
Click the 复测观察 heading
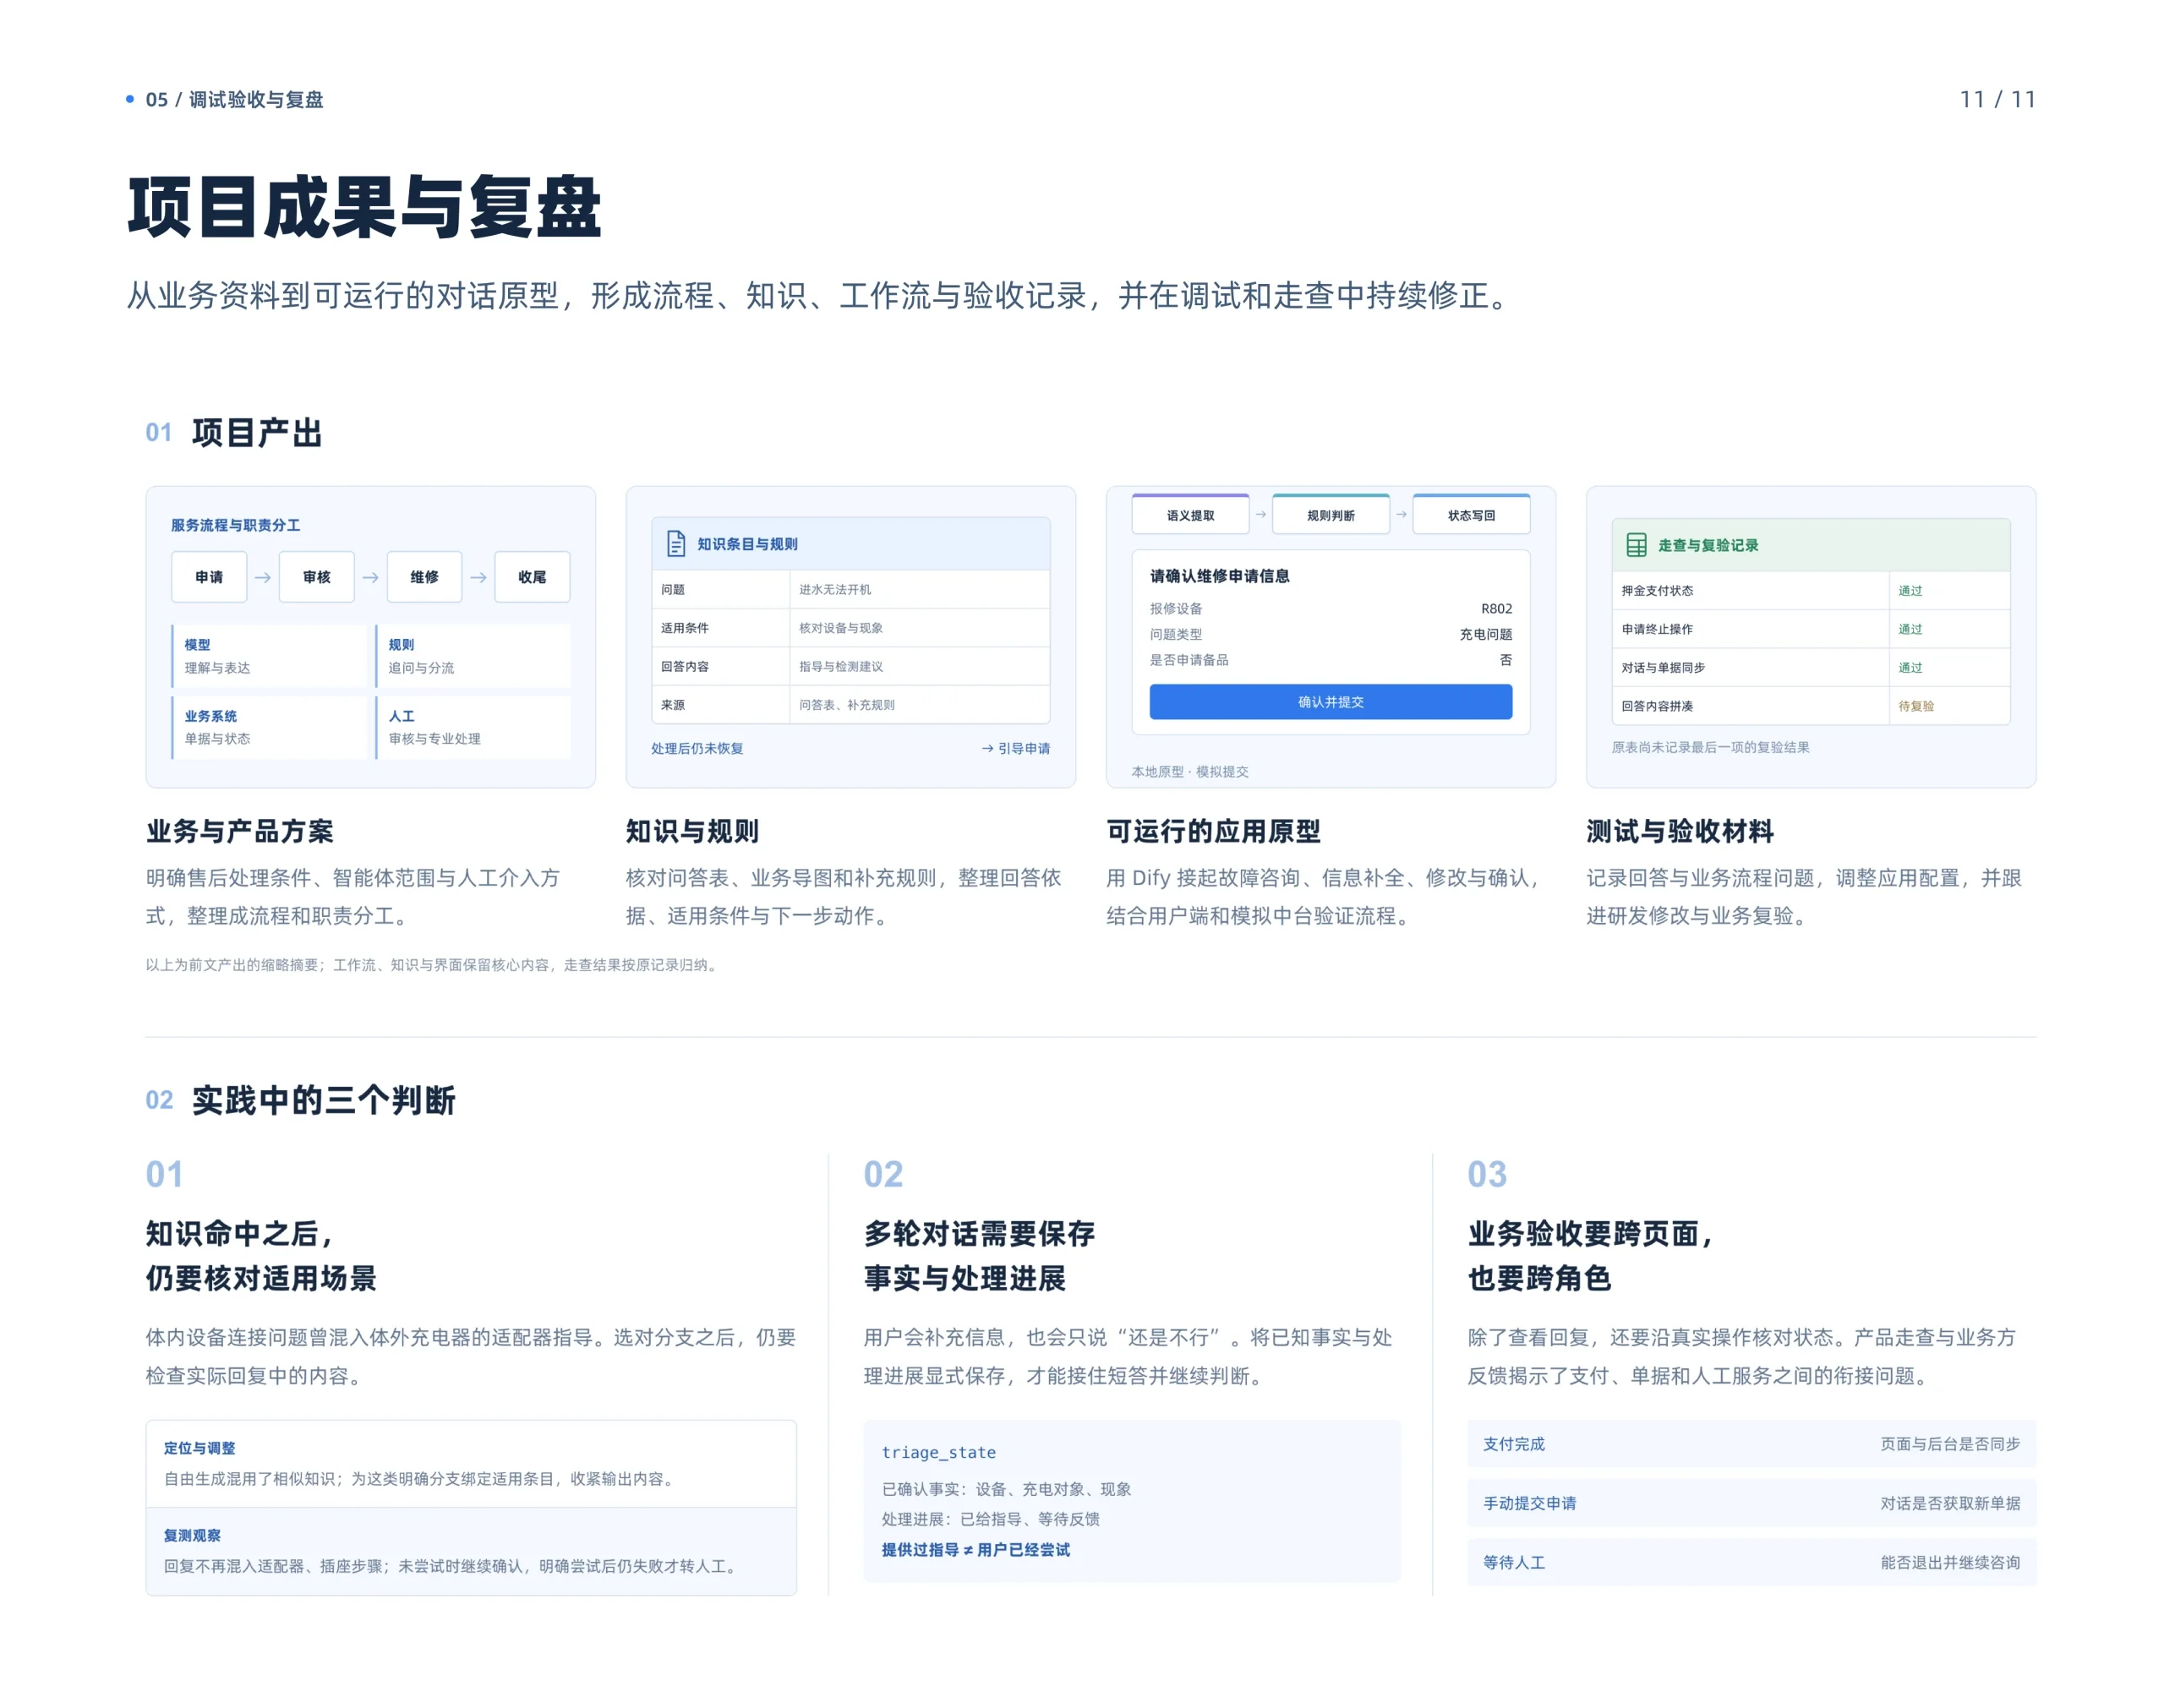tap(192, 1535)
